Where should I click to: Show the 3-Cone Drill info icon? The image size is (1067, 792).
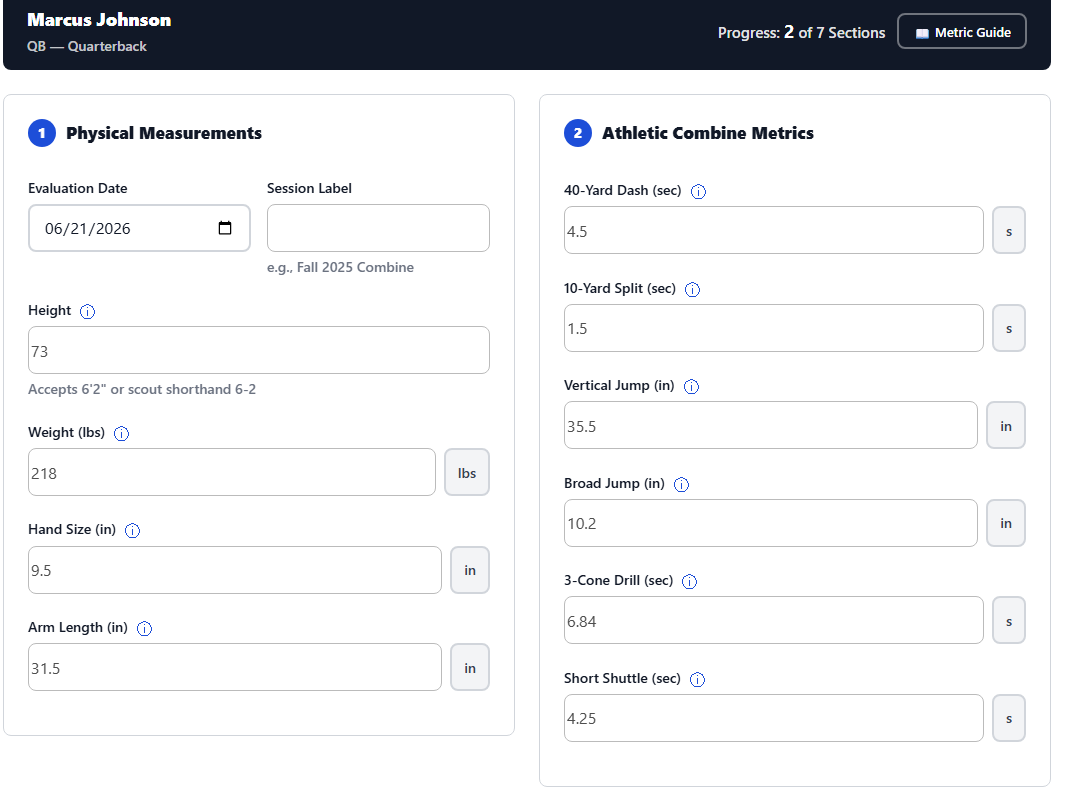[689, 582]
